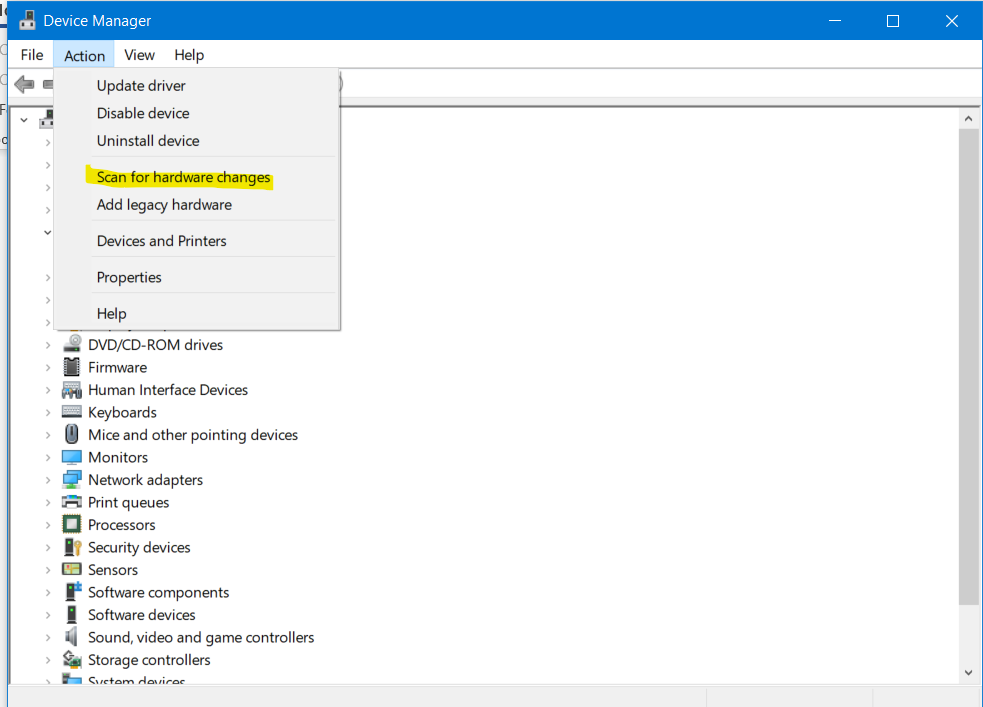Choose Disable device menu entry
Viewport: 983px width, 707px height.
click(x=197, y=113)
